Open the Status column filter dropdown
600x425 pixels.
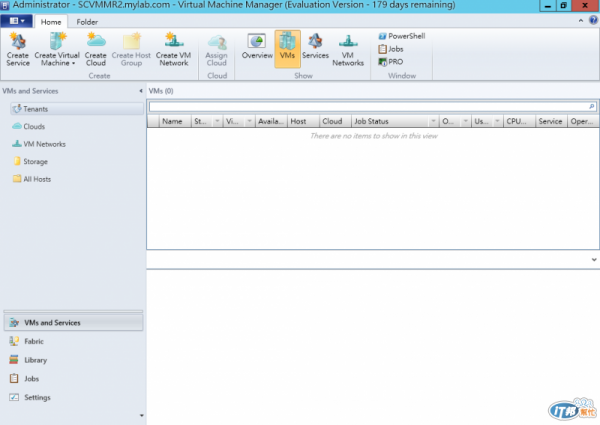(217, 121)
